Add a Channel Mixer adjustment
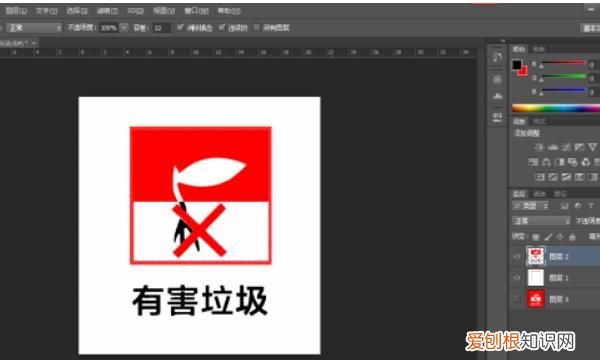The image size is (600, 360). (585, 162)
